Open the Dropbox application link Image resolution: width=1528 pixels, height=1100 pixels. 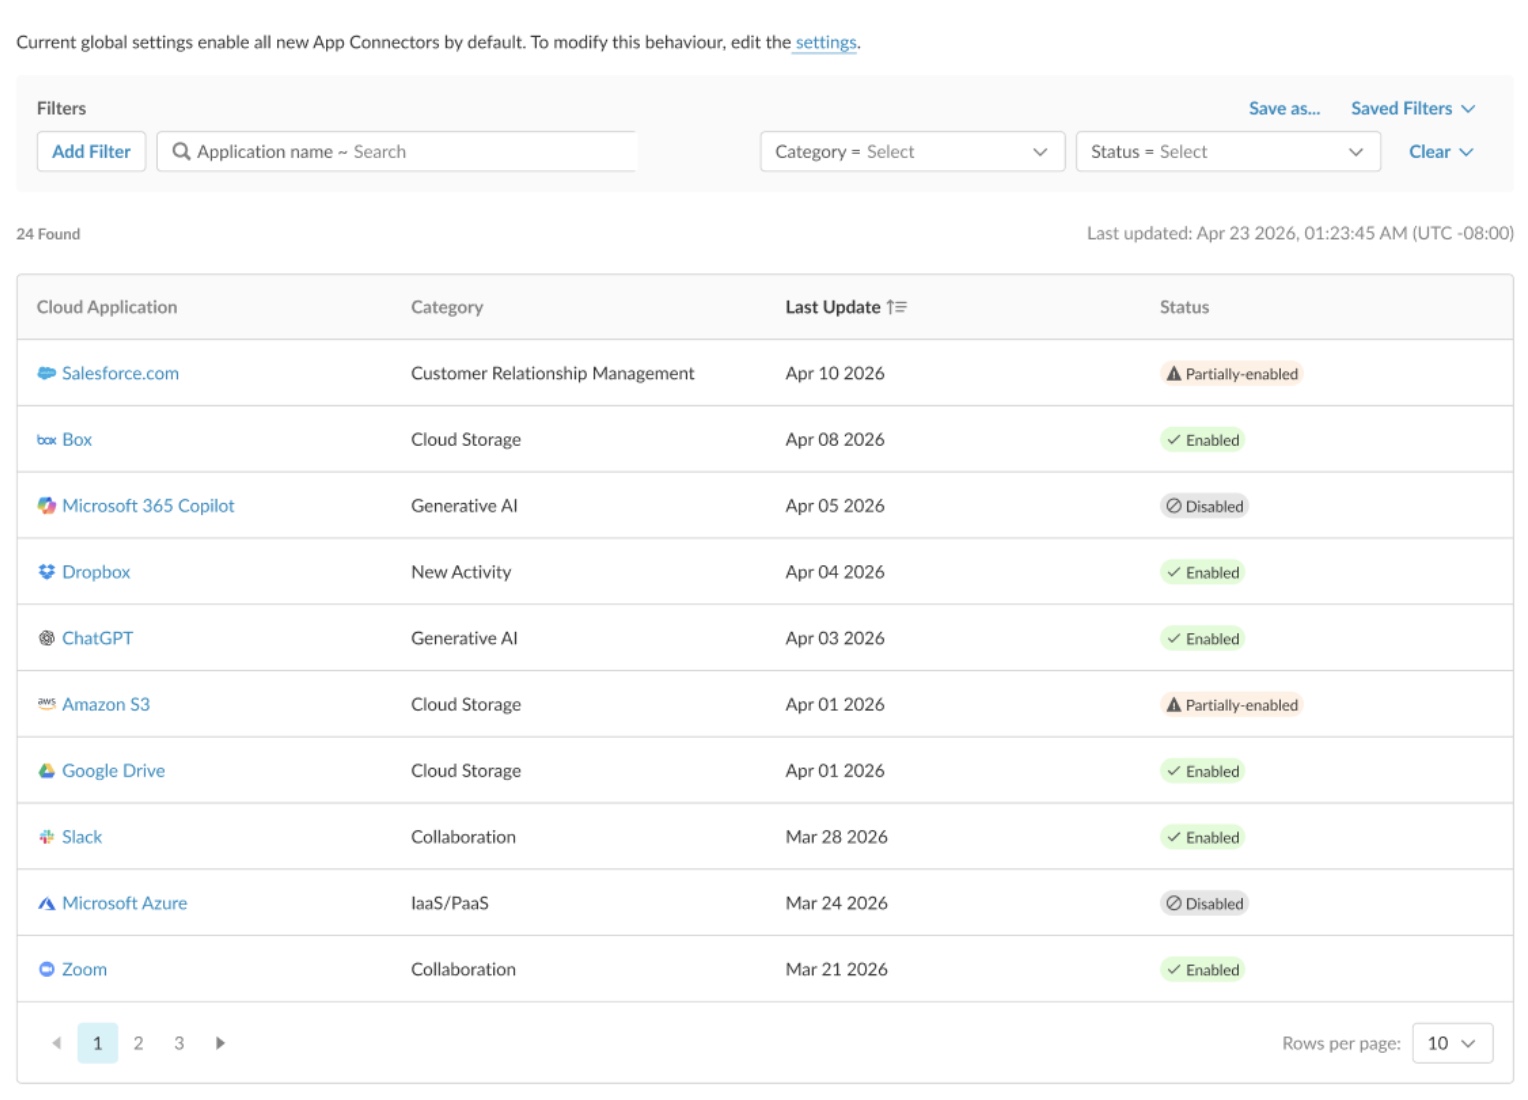[96, 572]
